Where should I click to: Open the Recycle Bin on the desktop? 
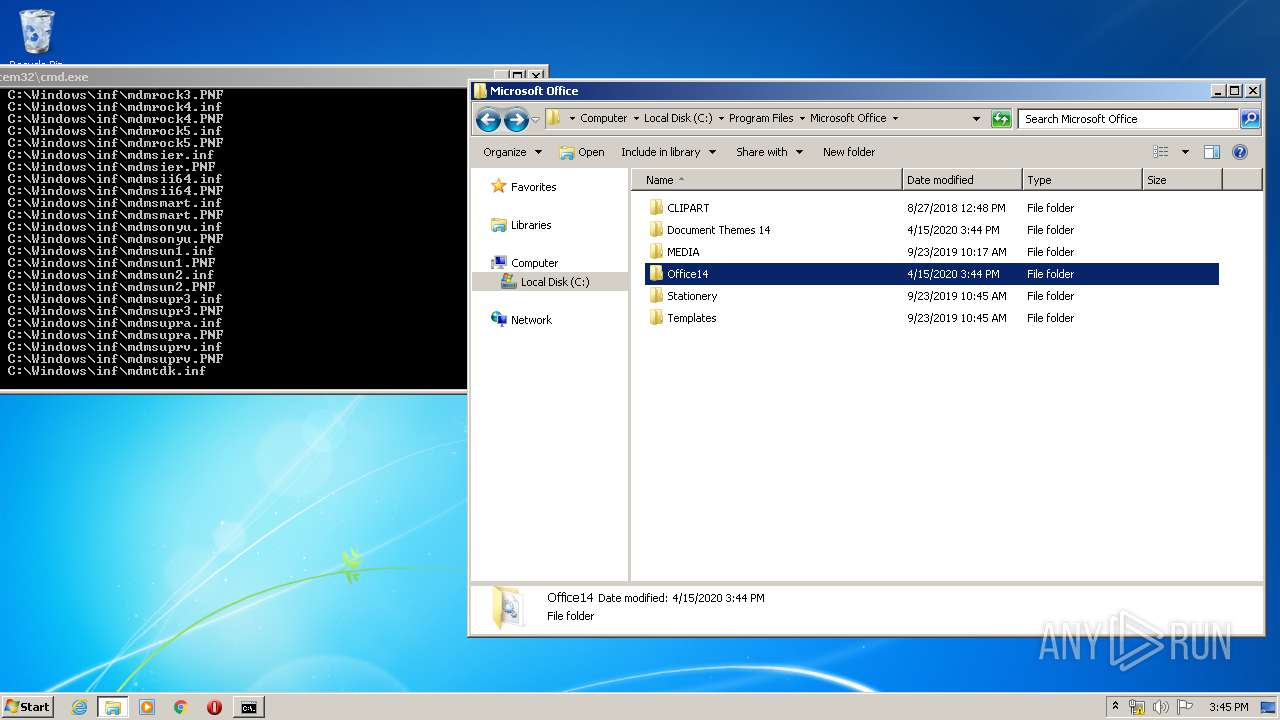36,38
